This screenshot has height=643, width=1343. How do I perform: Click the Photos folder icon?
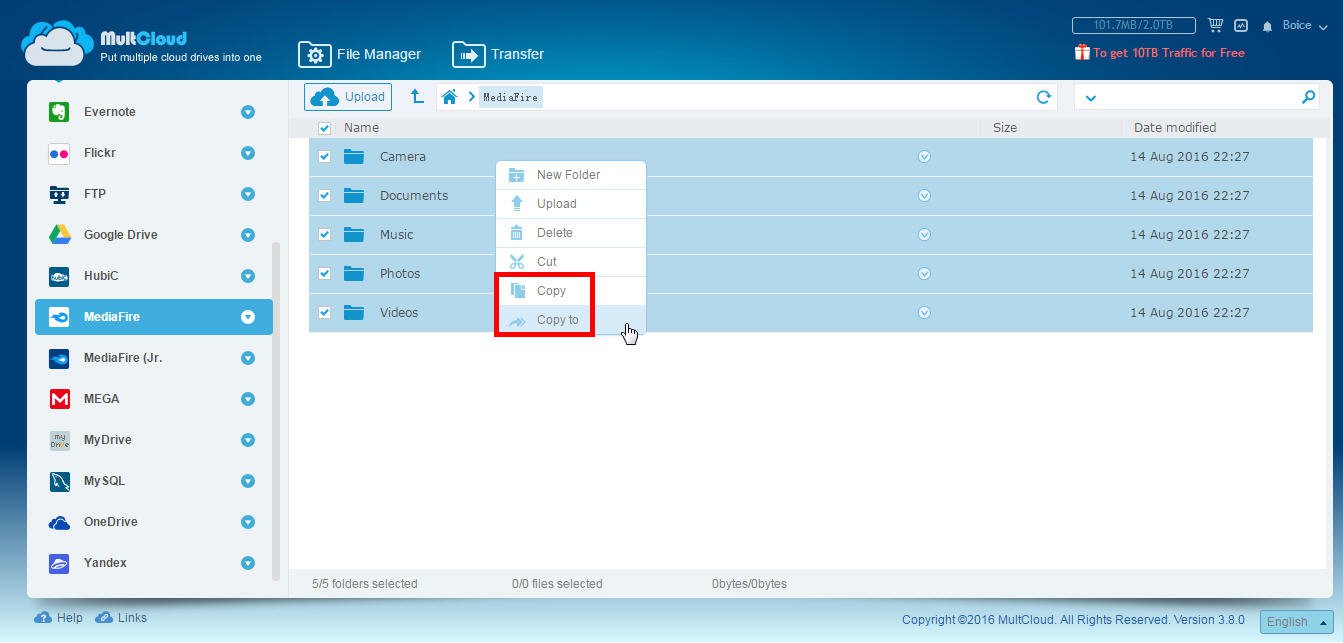click(354, 273)
